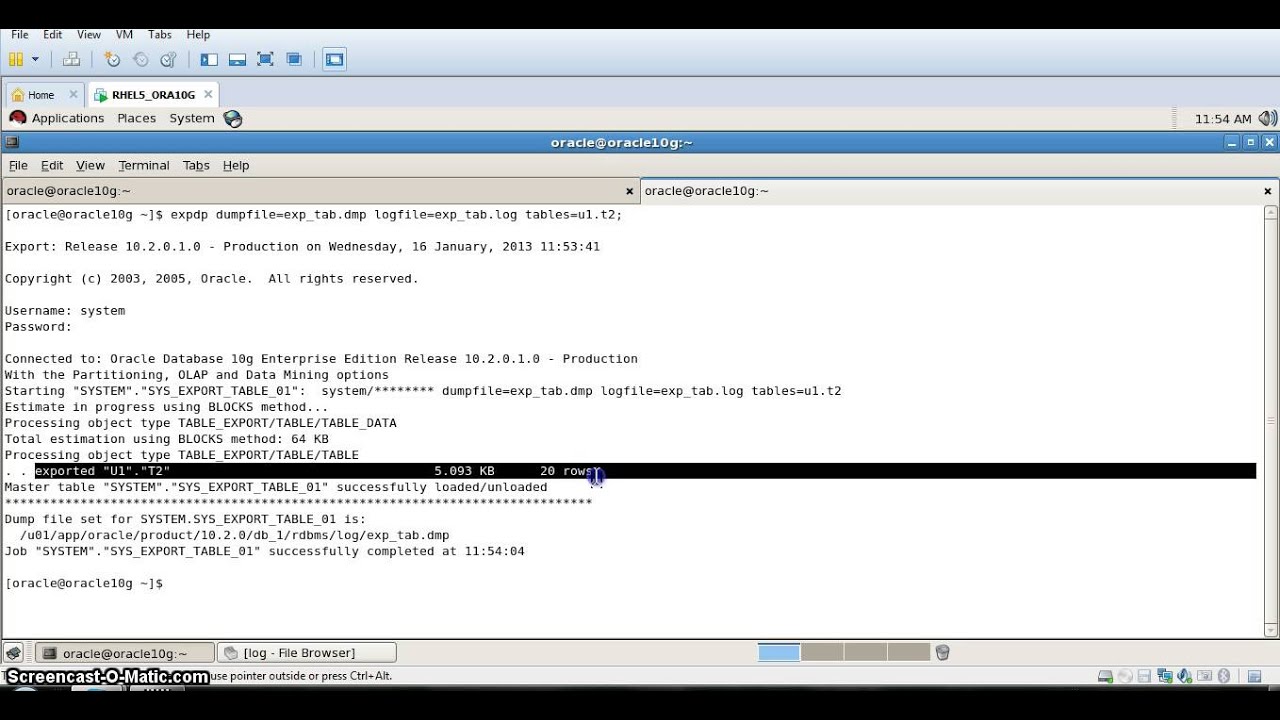Open the GNOME System menu

[192, 118]
